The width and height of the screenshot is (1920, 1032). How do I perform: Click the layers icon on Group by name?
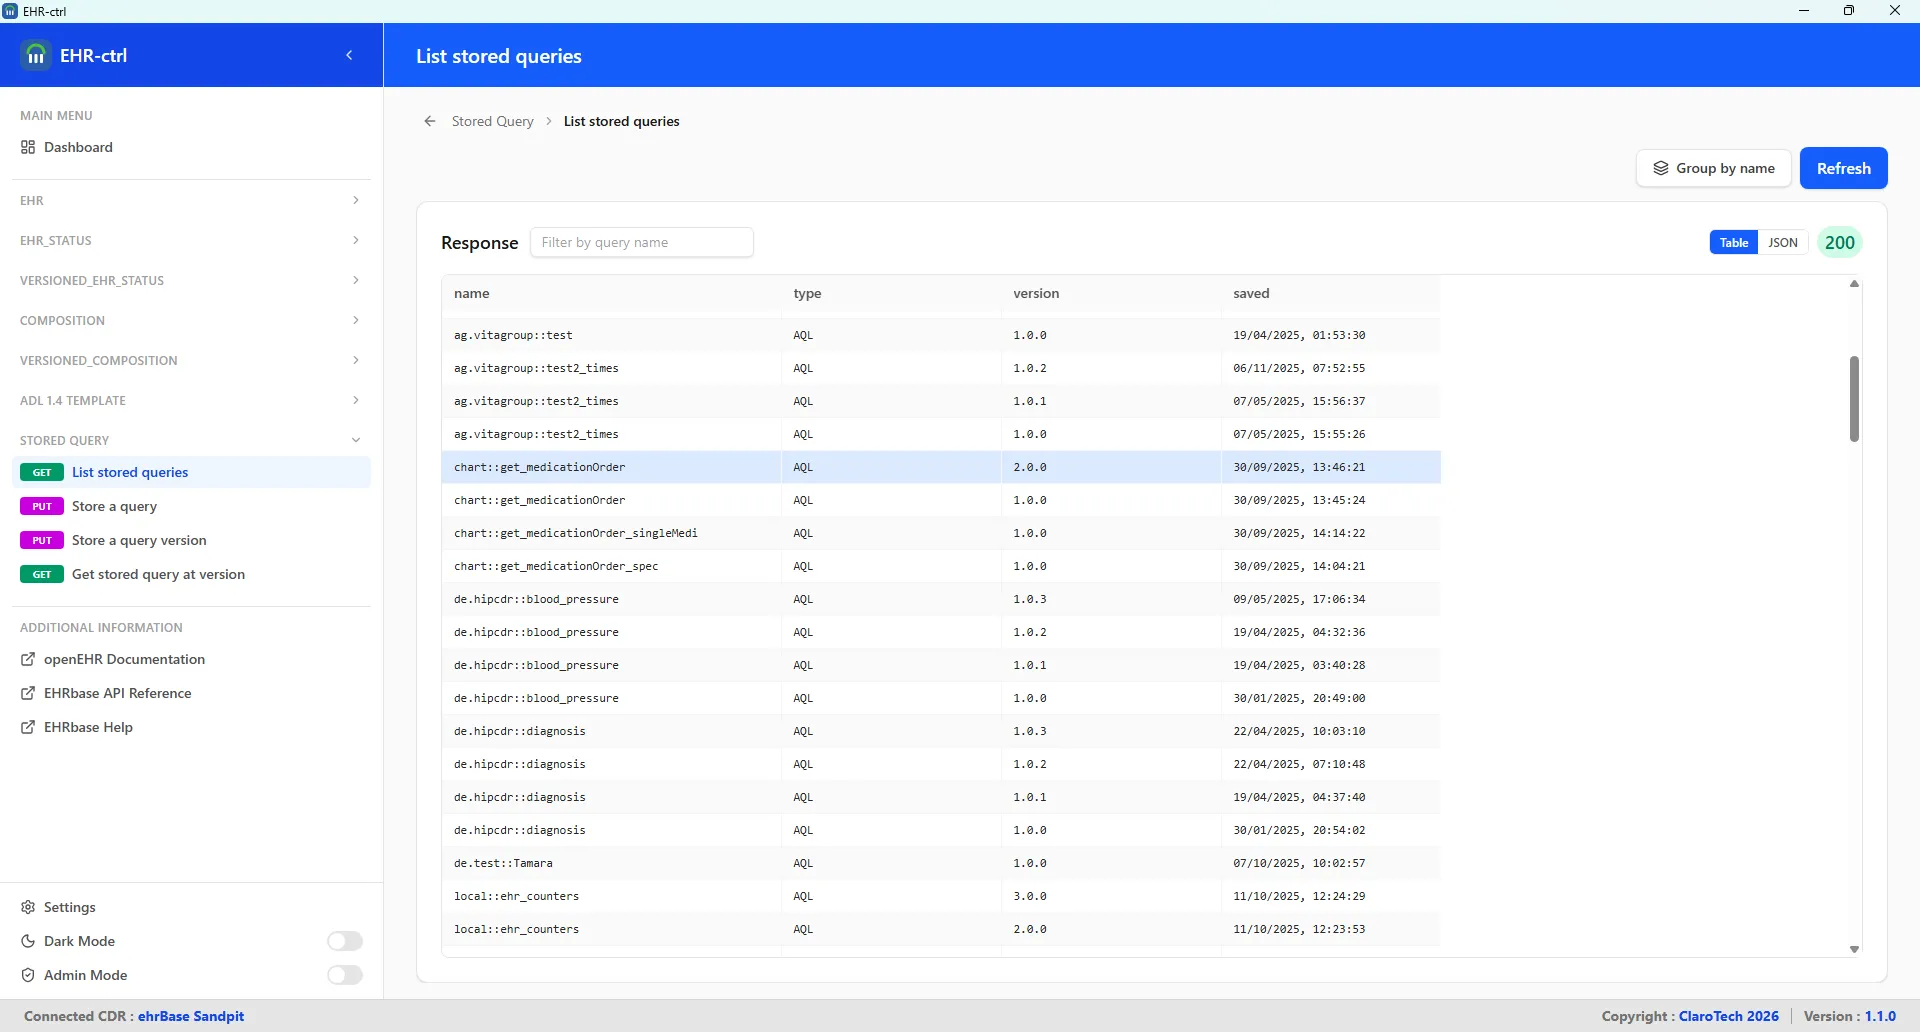point(1661,168)
